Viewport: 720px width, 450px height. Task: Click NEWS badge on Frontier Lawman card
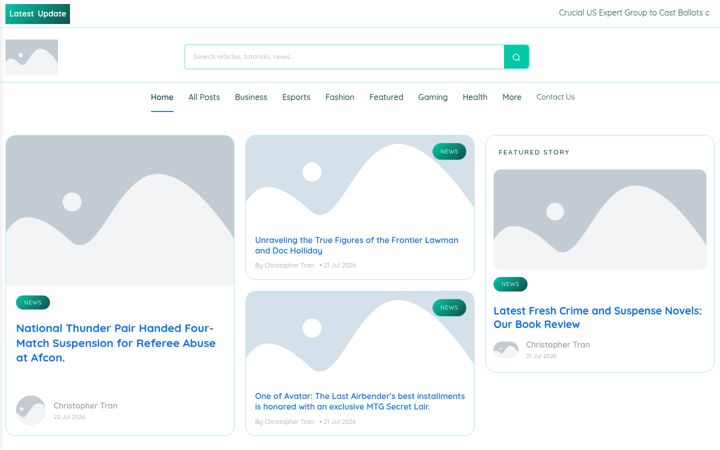(449, 152)
